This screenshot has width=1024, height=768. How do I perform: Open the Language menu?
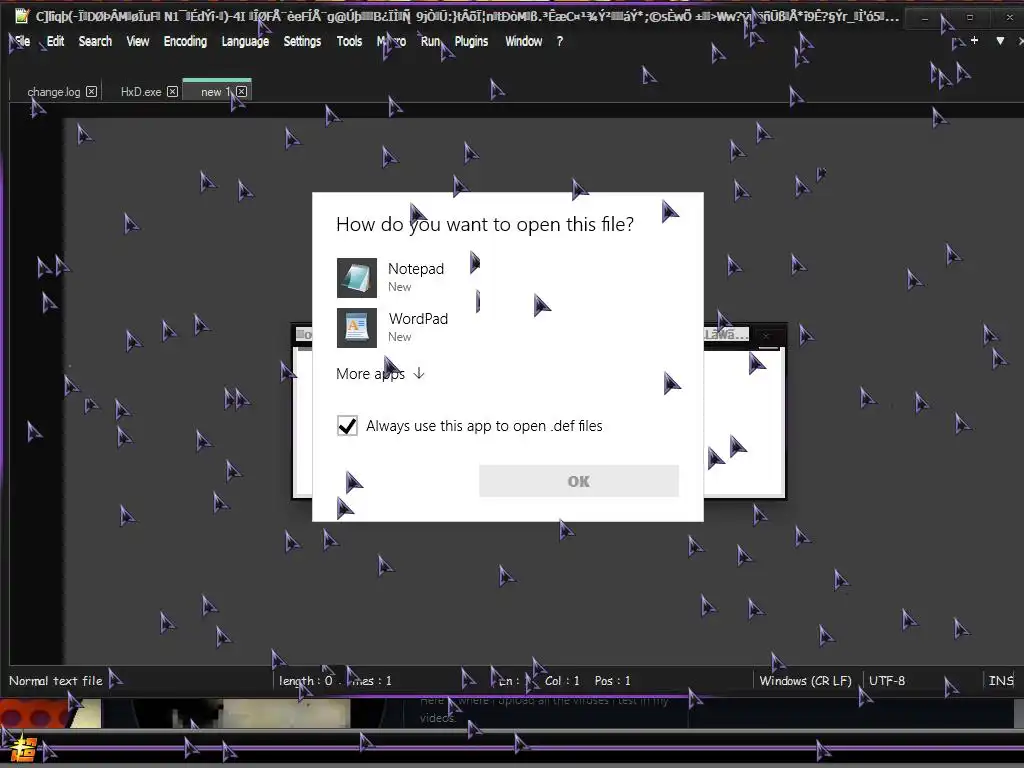pyautogui.click(x=245, y=41)
